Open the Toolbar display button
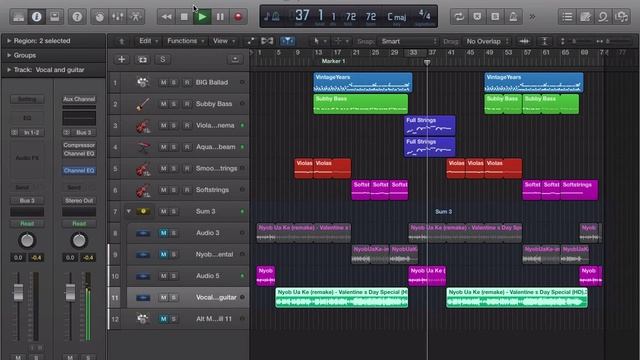This screenshot has width=640, height=360. click(x=54, y=17)
